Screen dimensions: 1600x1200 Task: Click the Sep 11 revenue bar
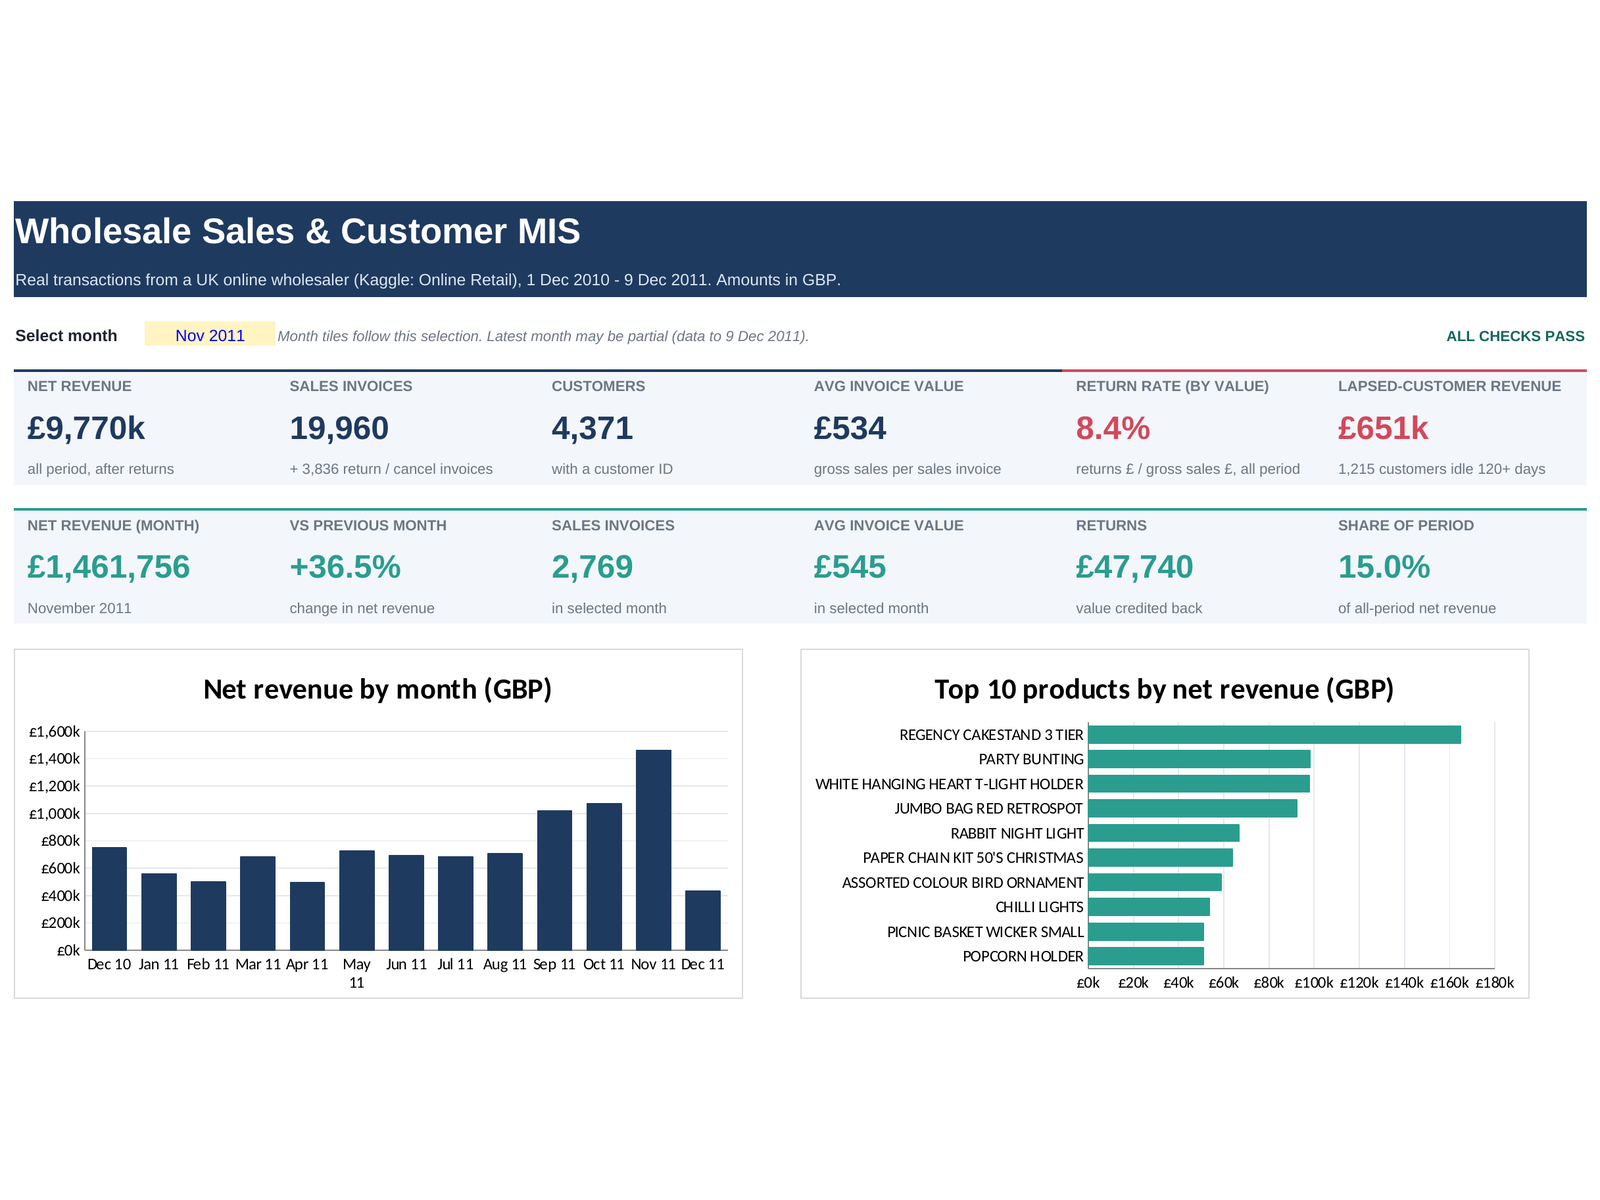(554, 880)
